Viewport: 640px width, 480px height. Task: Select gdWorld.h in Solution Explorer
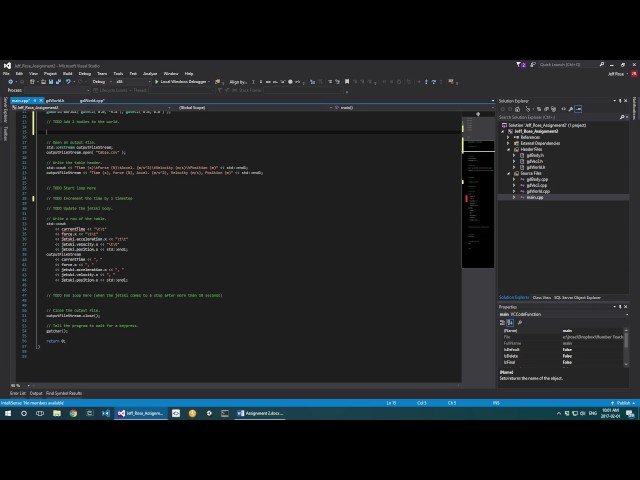coord(536,167)
